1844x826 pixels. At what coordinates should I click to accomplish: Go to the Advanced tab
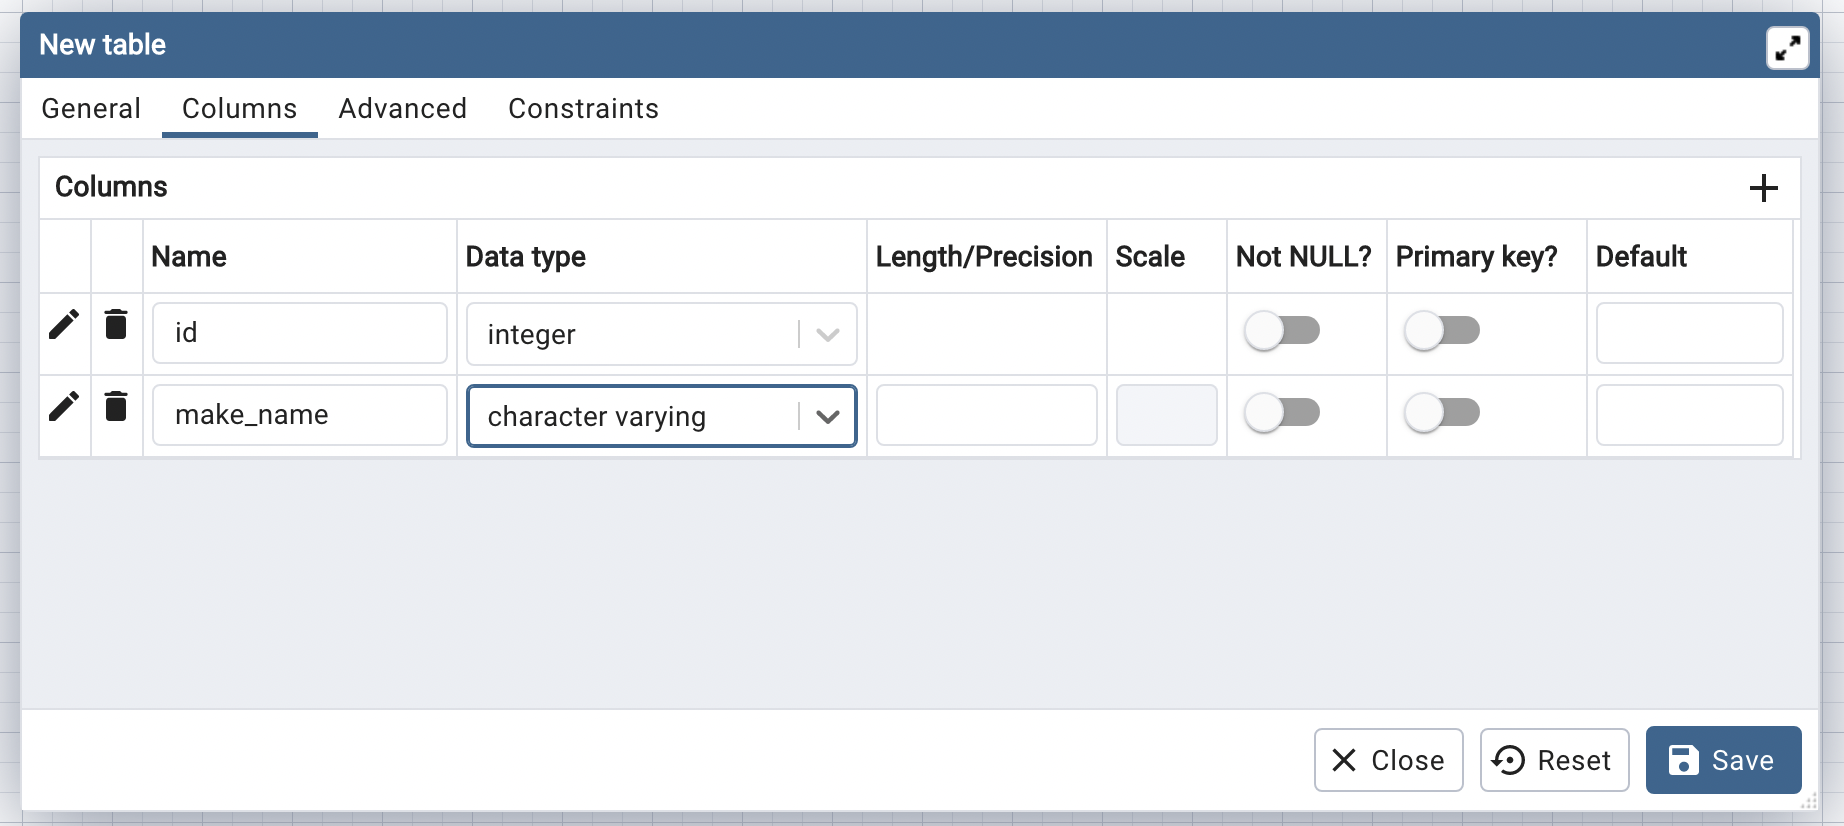[402, 109]
